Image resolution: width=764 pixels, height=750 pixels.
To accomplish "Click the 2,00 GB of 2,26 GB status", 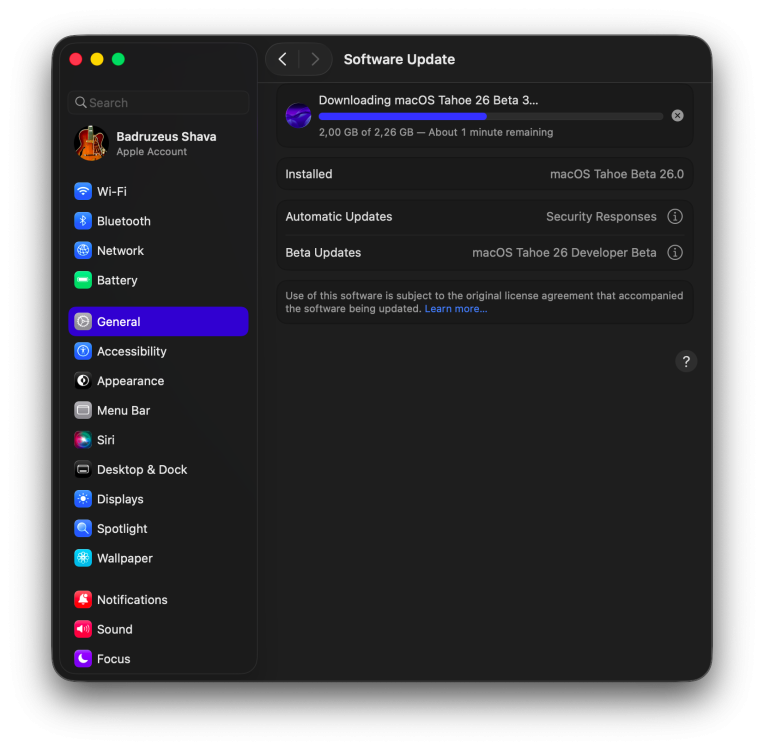I will 436,133.
